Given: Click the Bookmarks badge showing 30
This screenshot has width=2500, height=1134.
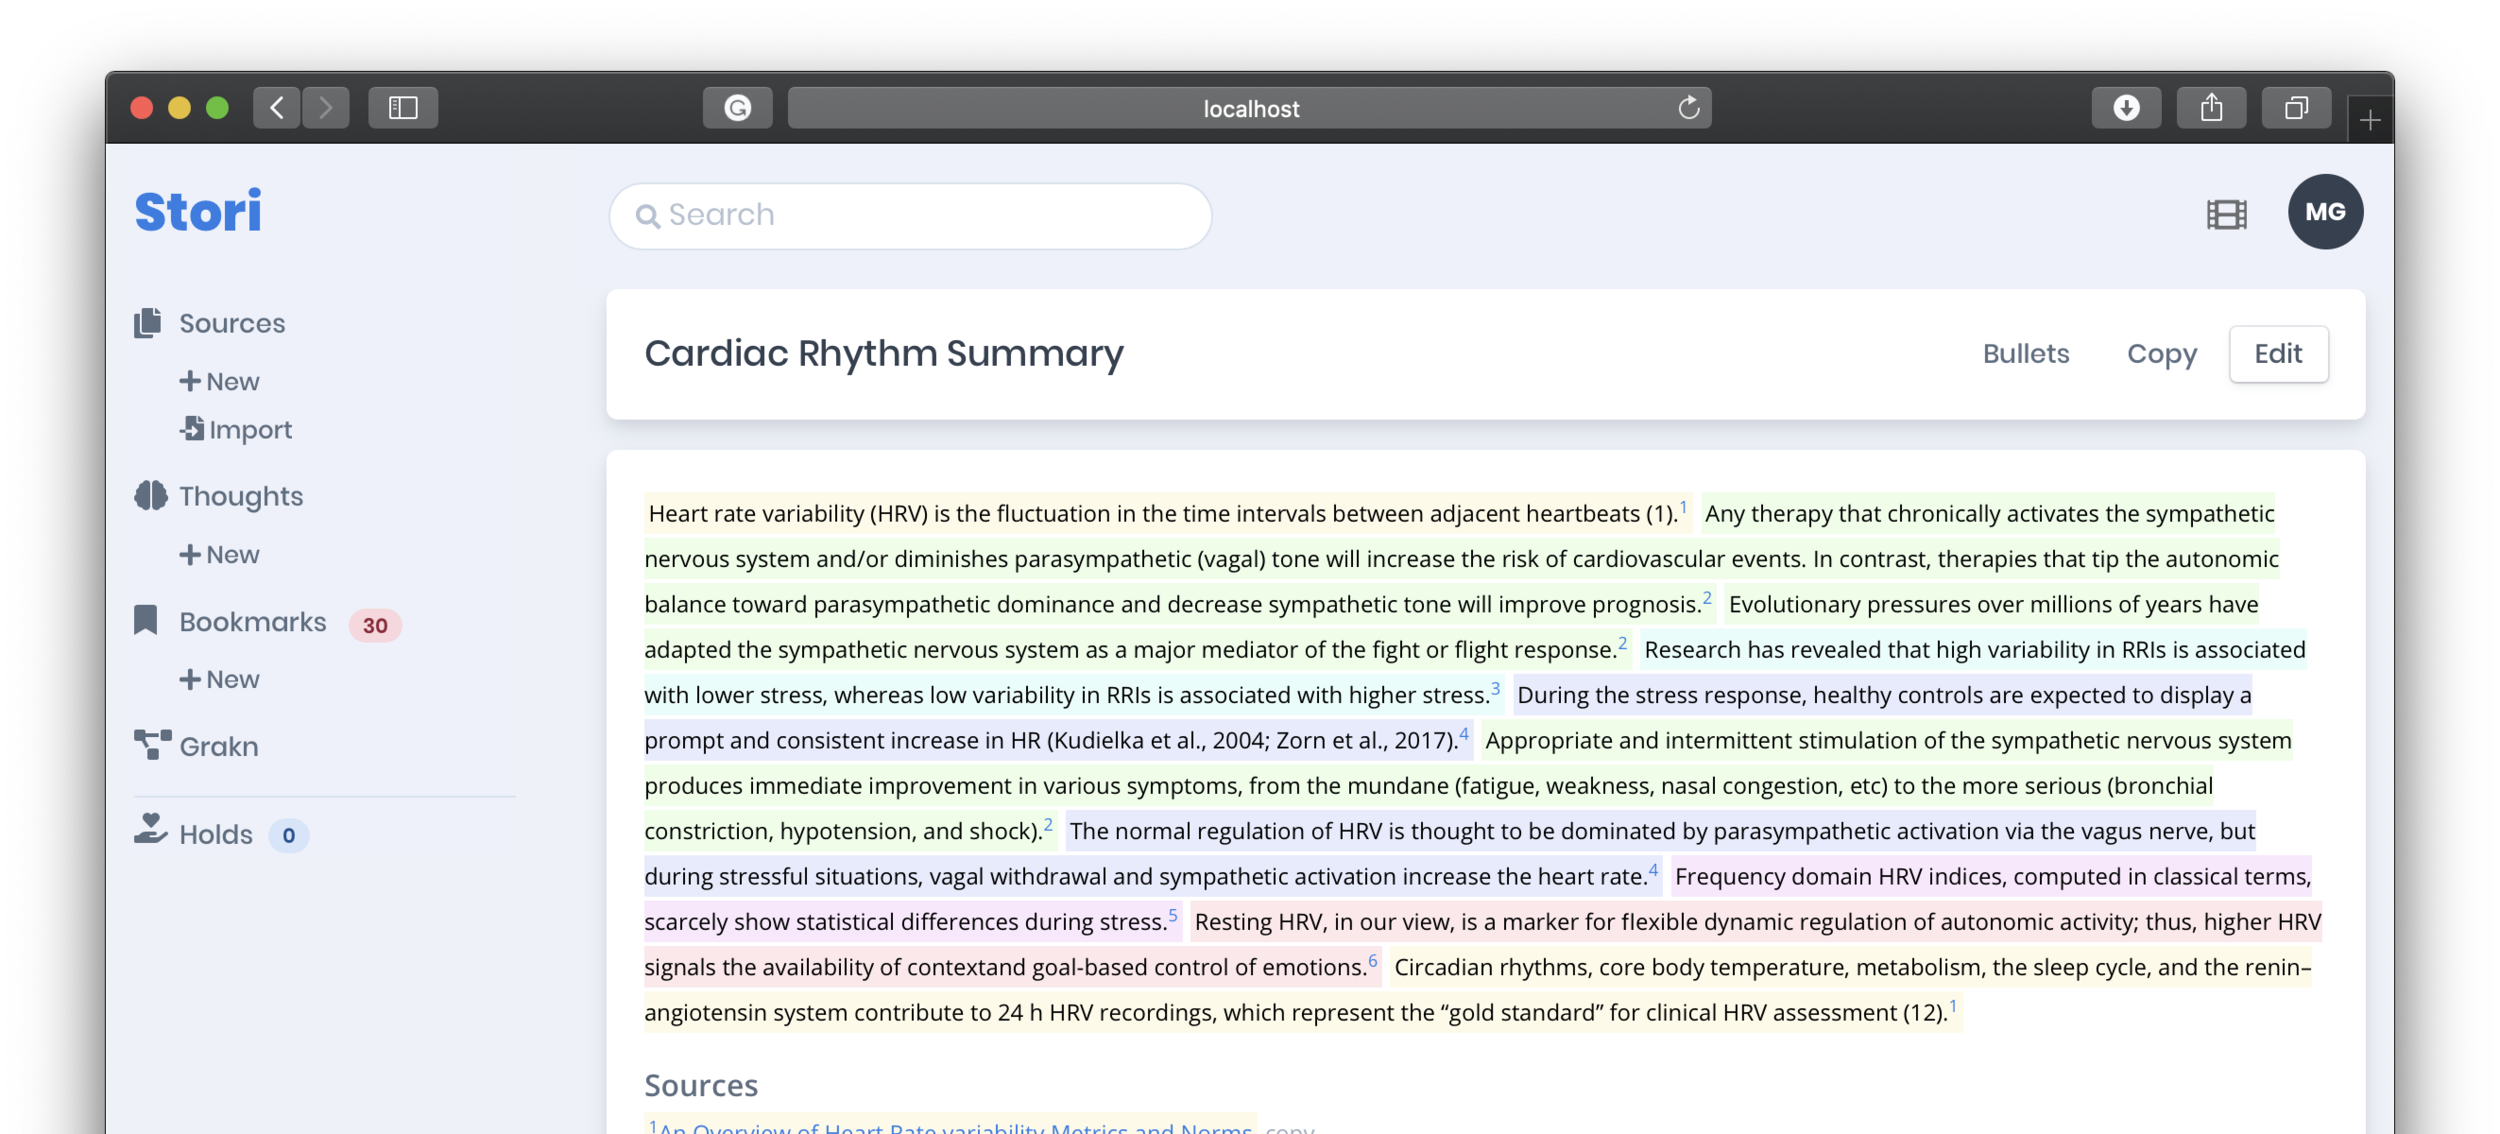Looking at the screenshot, I should coord(373,624).
